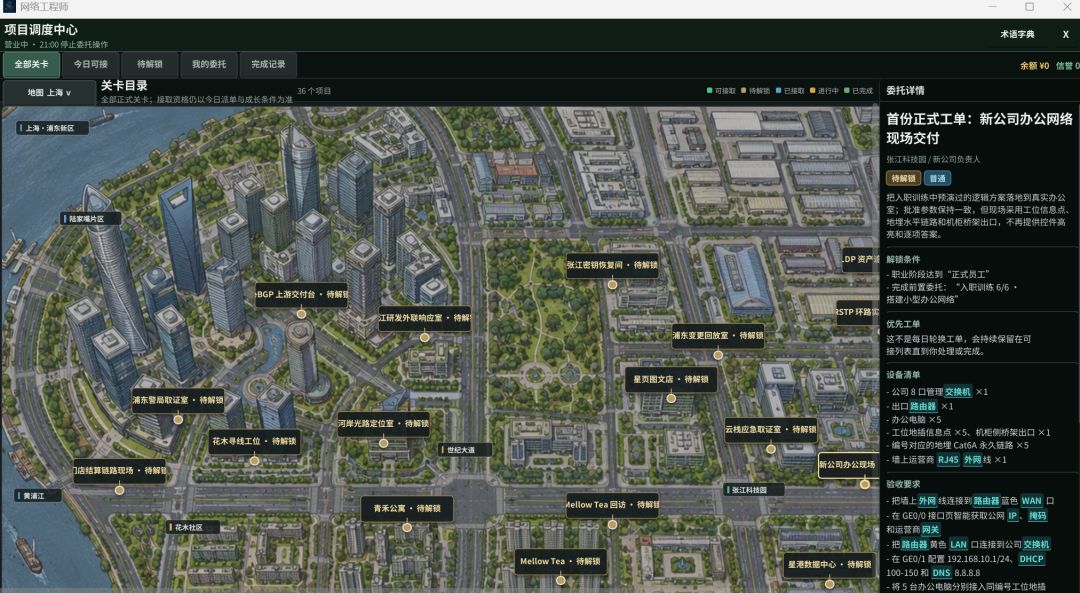Select the 张江密钥恢复间 map marker
The height and width of the screenshot is (593, 1080).
click(612, 284)
